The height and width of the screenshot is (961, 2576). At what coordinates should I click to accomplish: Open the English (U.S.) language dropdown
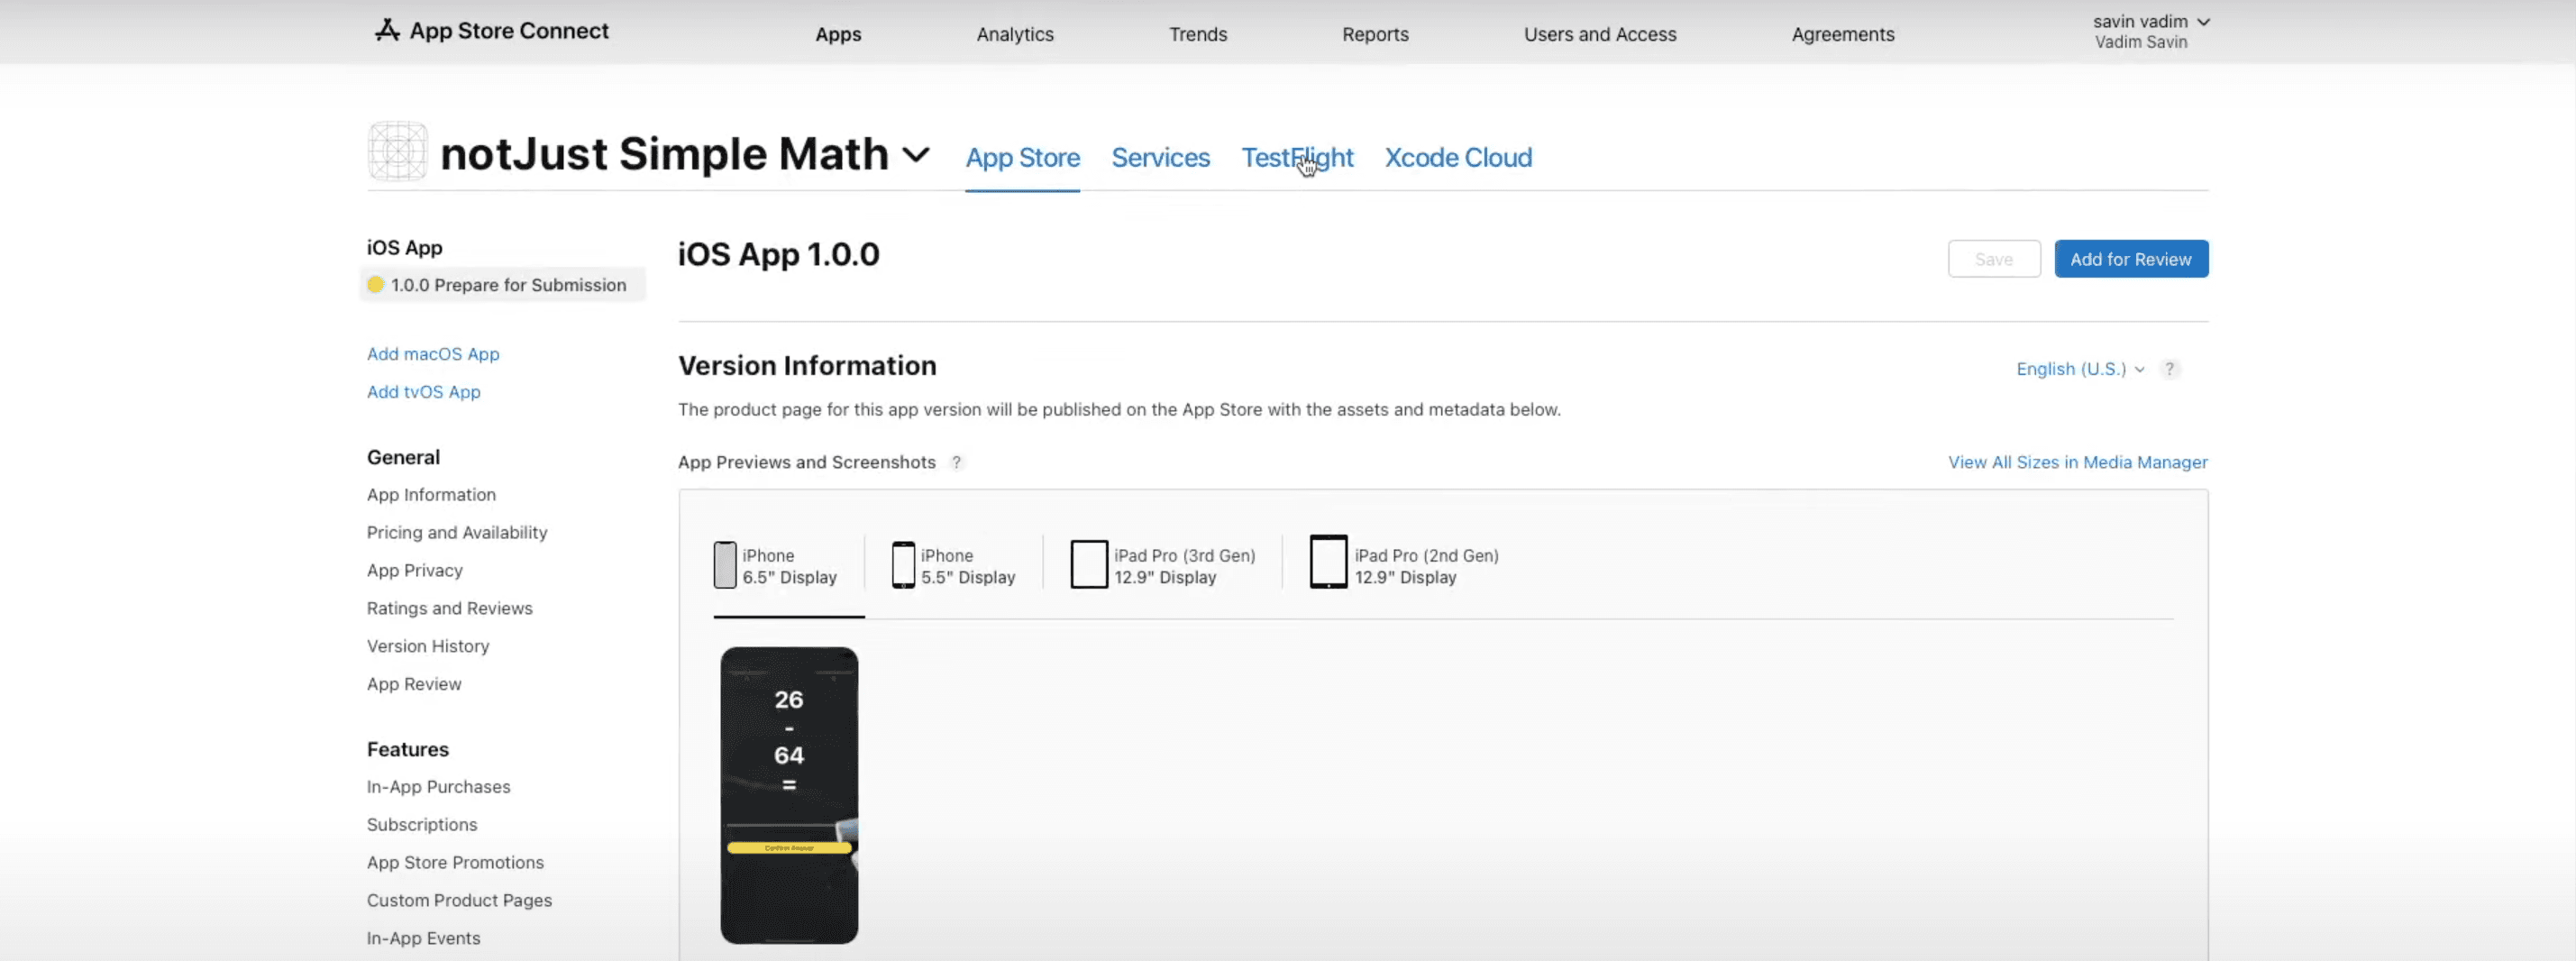[2078, 369]
